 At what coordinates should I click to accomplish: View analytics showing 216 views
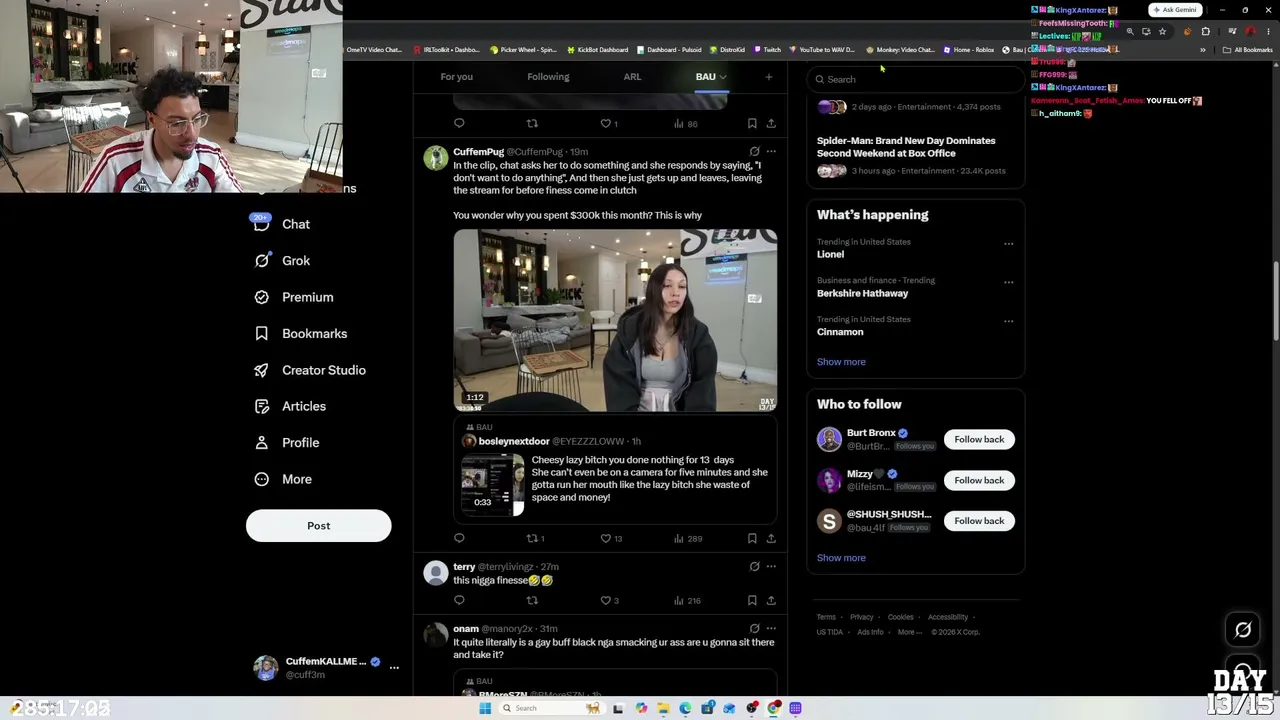(x=687, y=600)
